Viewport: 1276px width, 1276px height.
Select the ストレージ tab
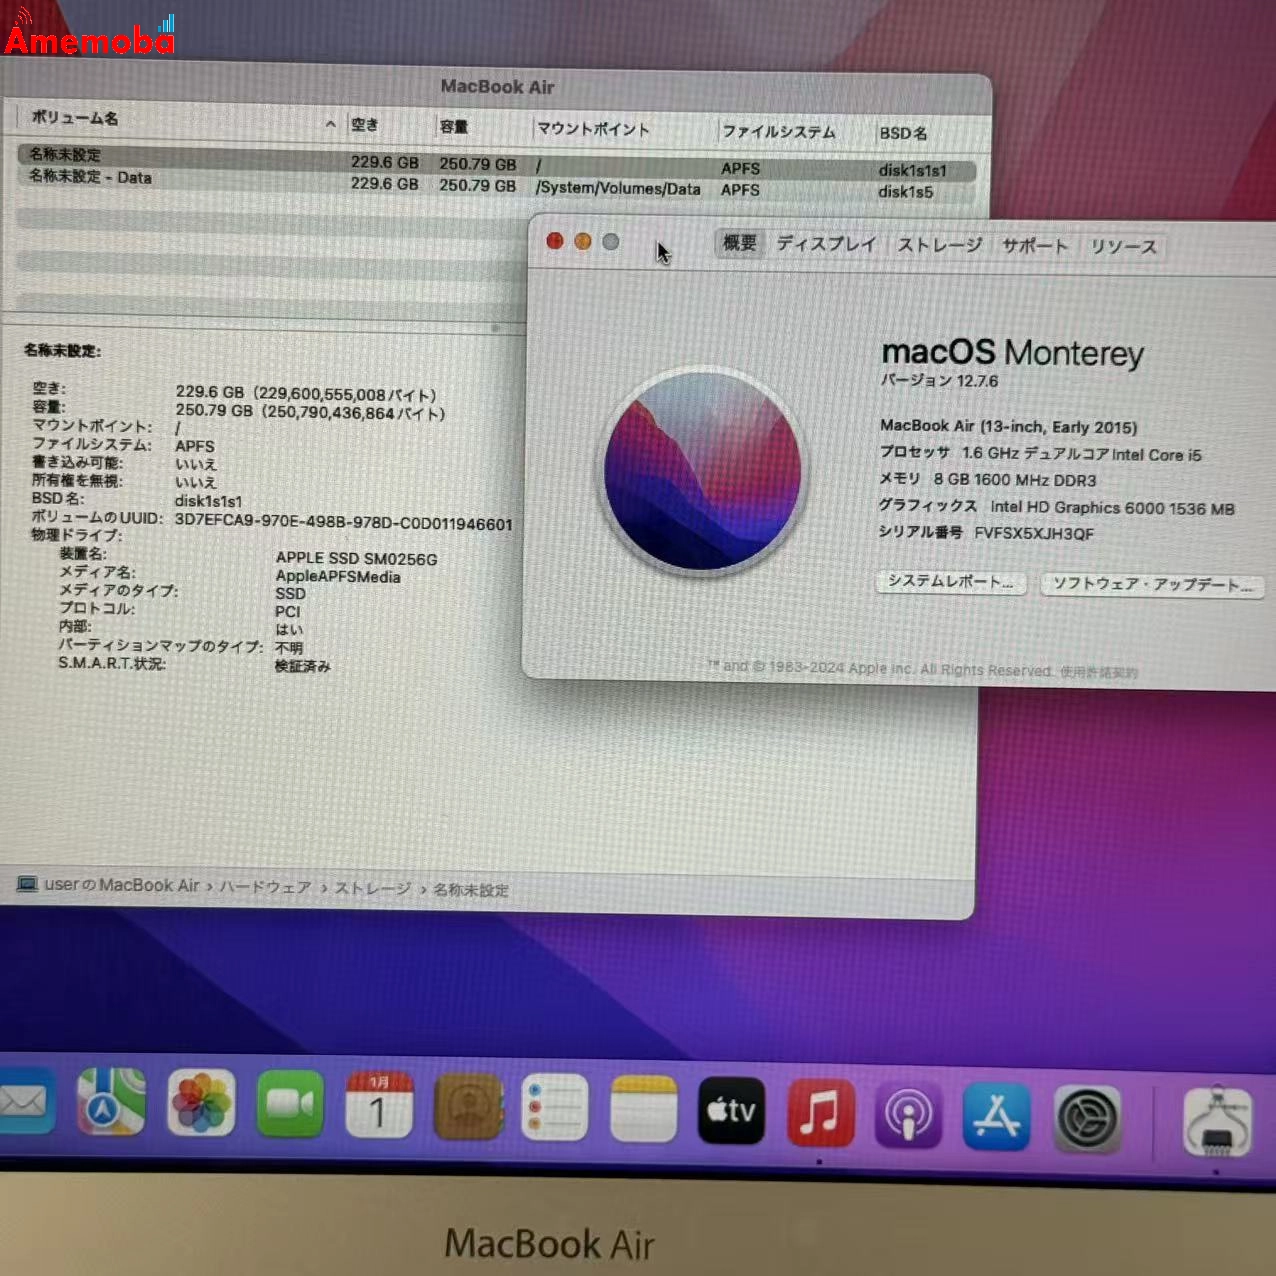pos(939,245)
